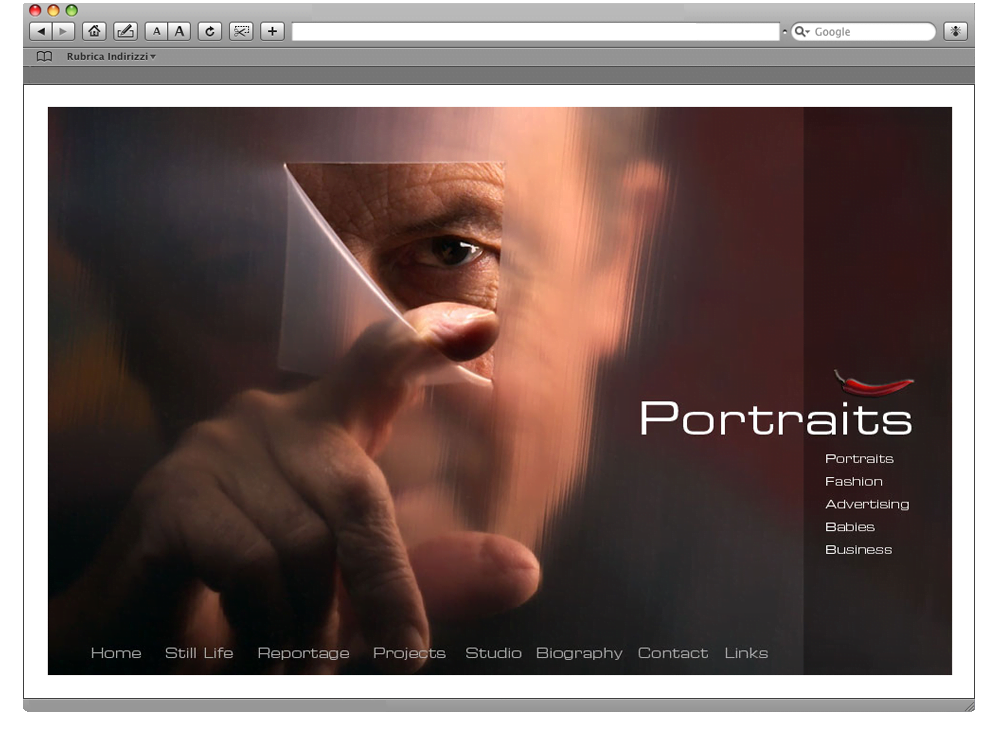
Task: Select the Fashion category link
Action: click(x=854, y=481)
